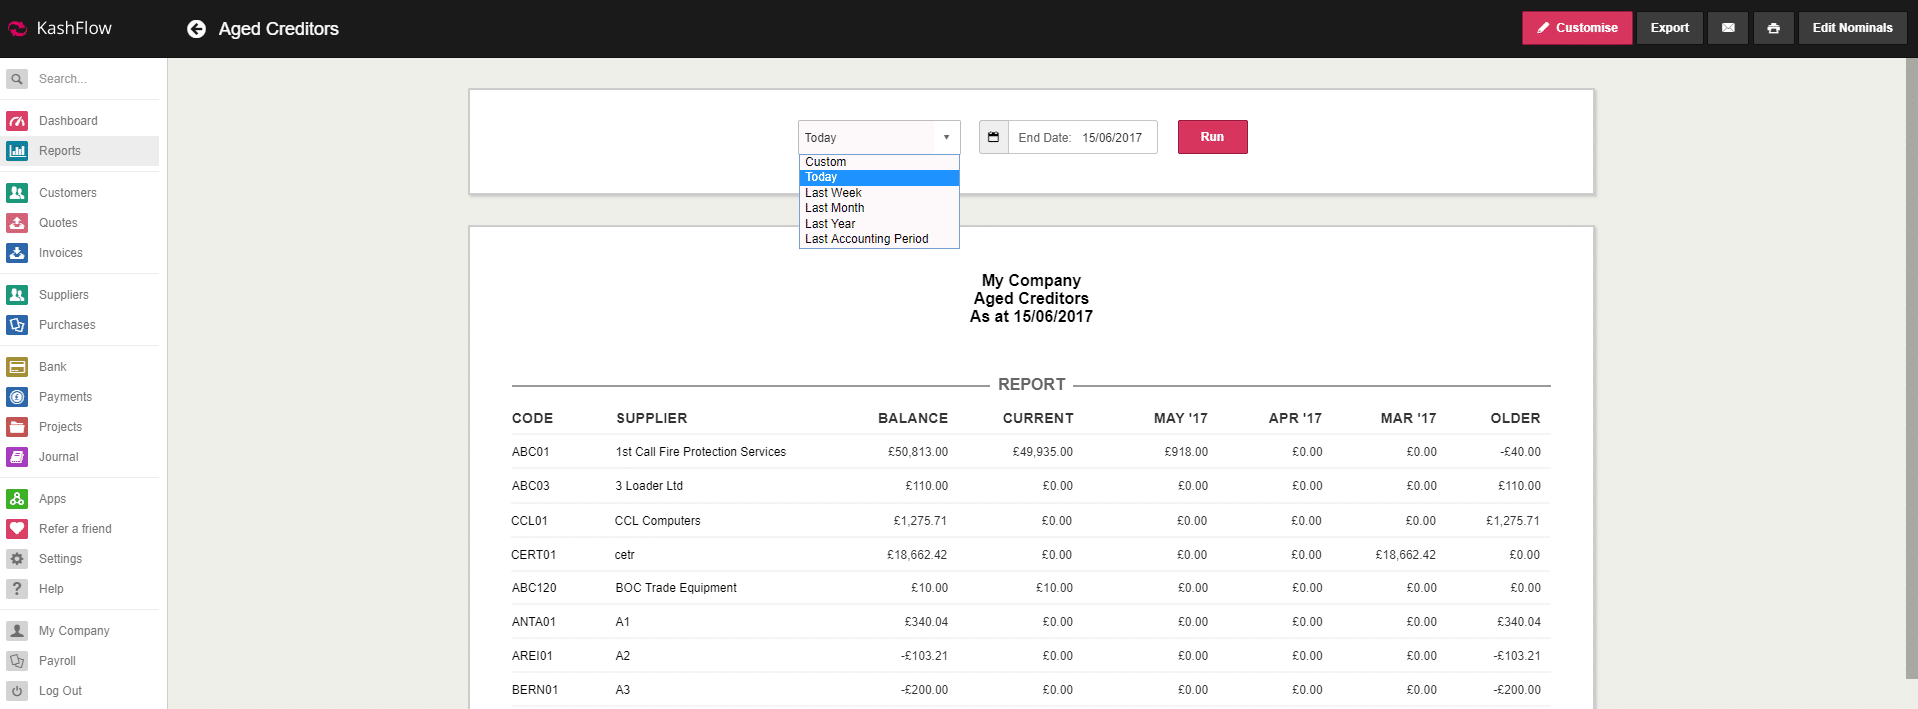Viewport: 1918px width, 709px height.
Task: Click the Log Out power icon
Action: coord(17,691)
